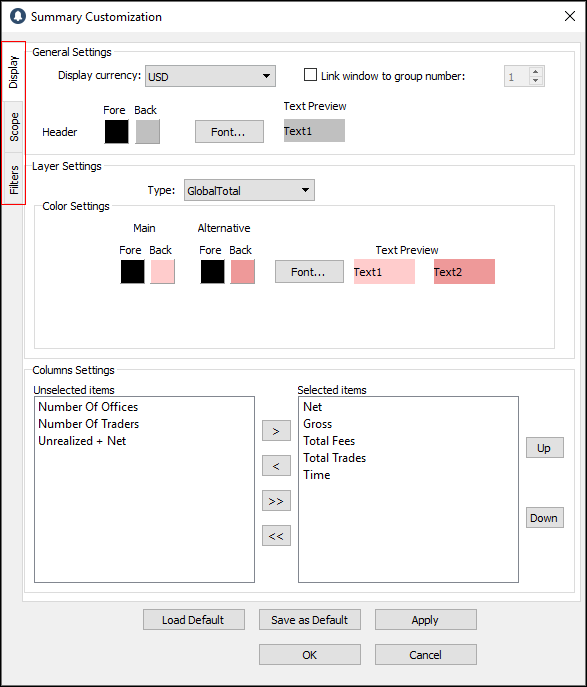Select Total Fees in Selected items list
The width and height of the screenshot is (587, 687).
coord(329,441)
